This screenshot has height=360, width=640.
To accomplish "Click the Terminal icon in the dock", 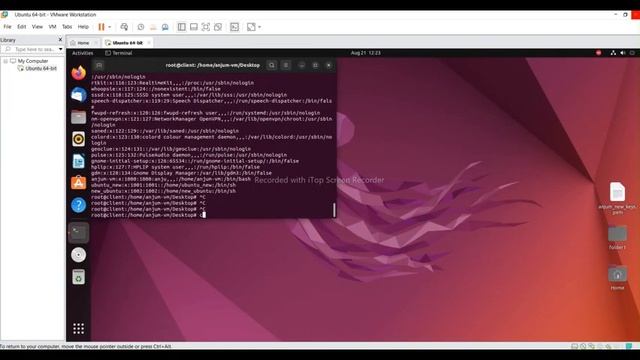I will pyautogui.click(x=78, y=233).
